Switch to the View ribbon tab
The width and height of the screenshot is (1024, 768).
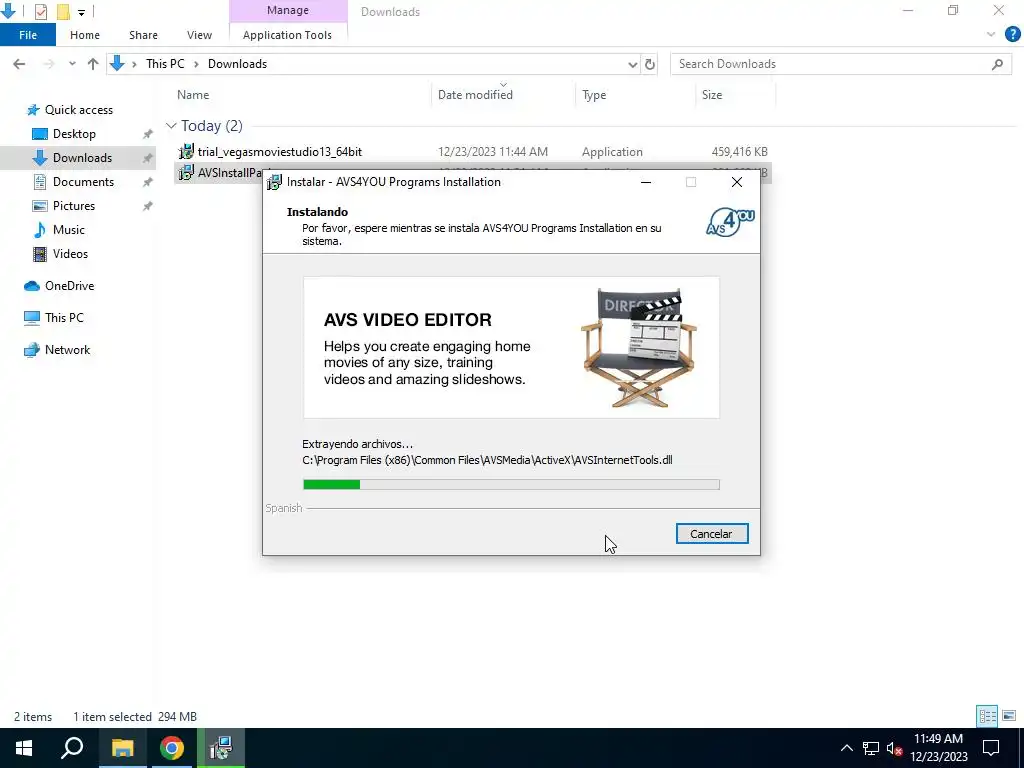[199, 35]
